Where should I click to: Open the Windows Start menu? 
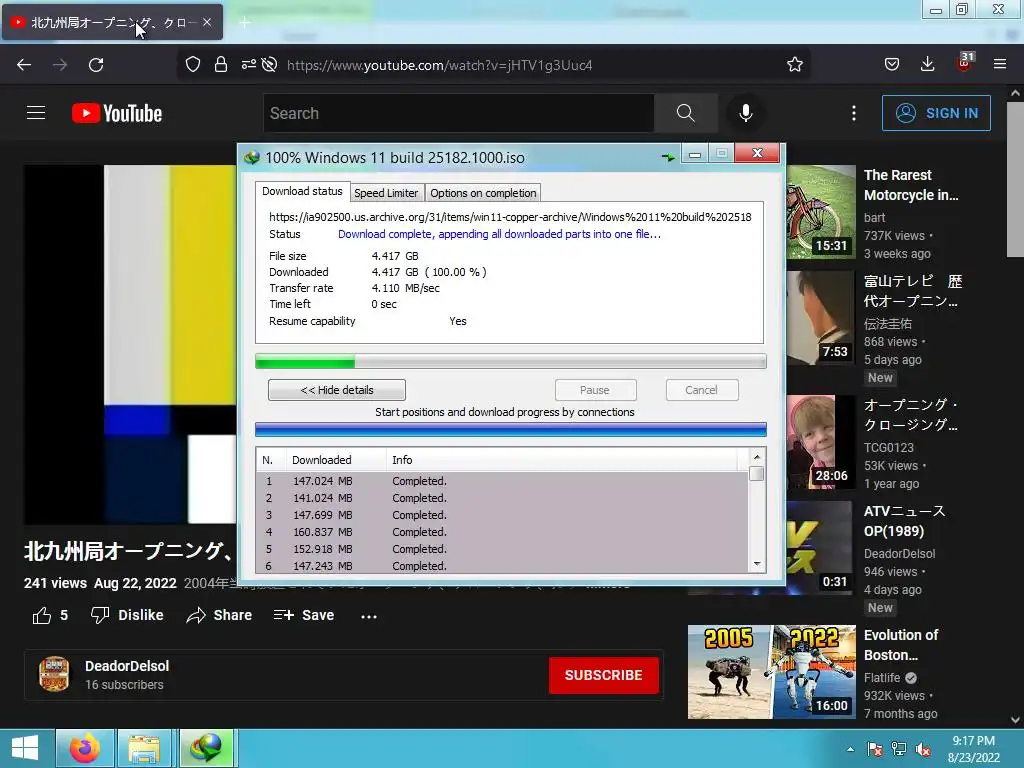pos(25,748)
